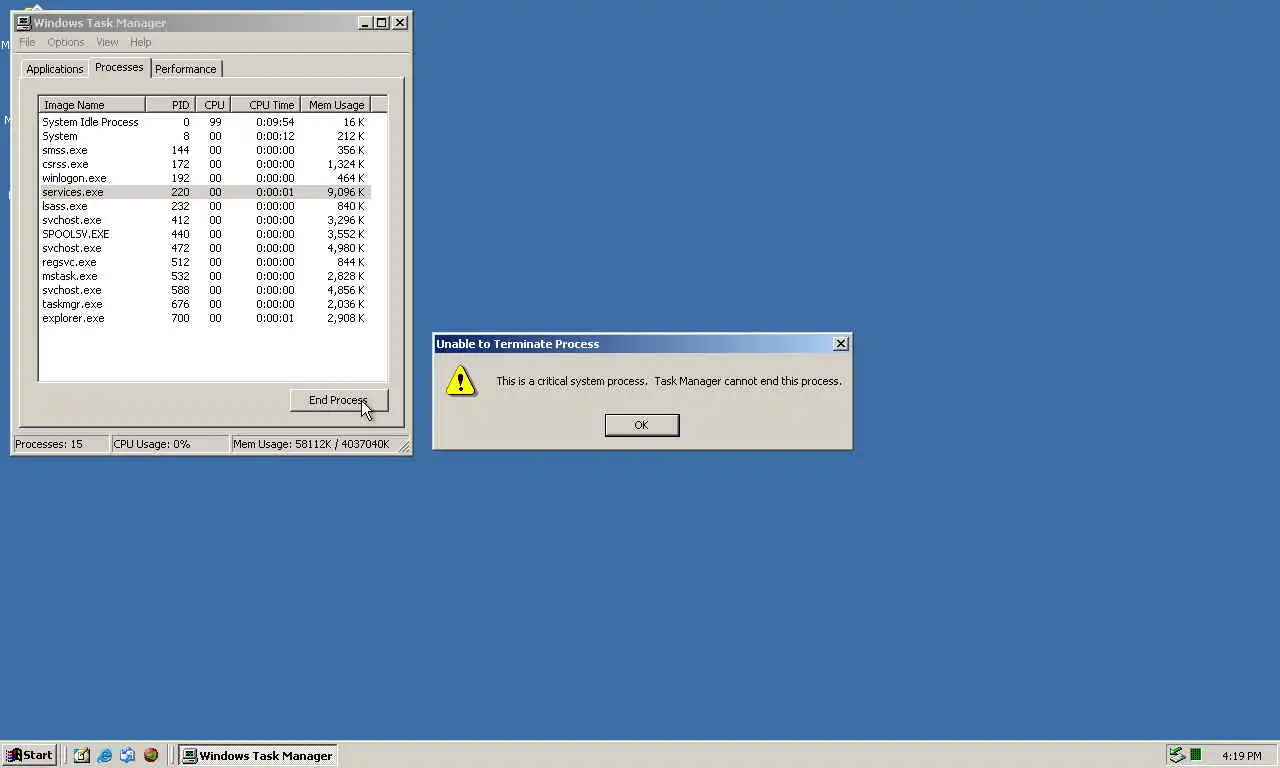Select the System Idle Process row
The width and height of the screenshot is (1280, 768).
coord(205,122)
